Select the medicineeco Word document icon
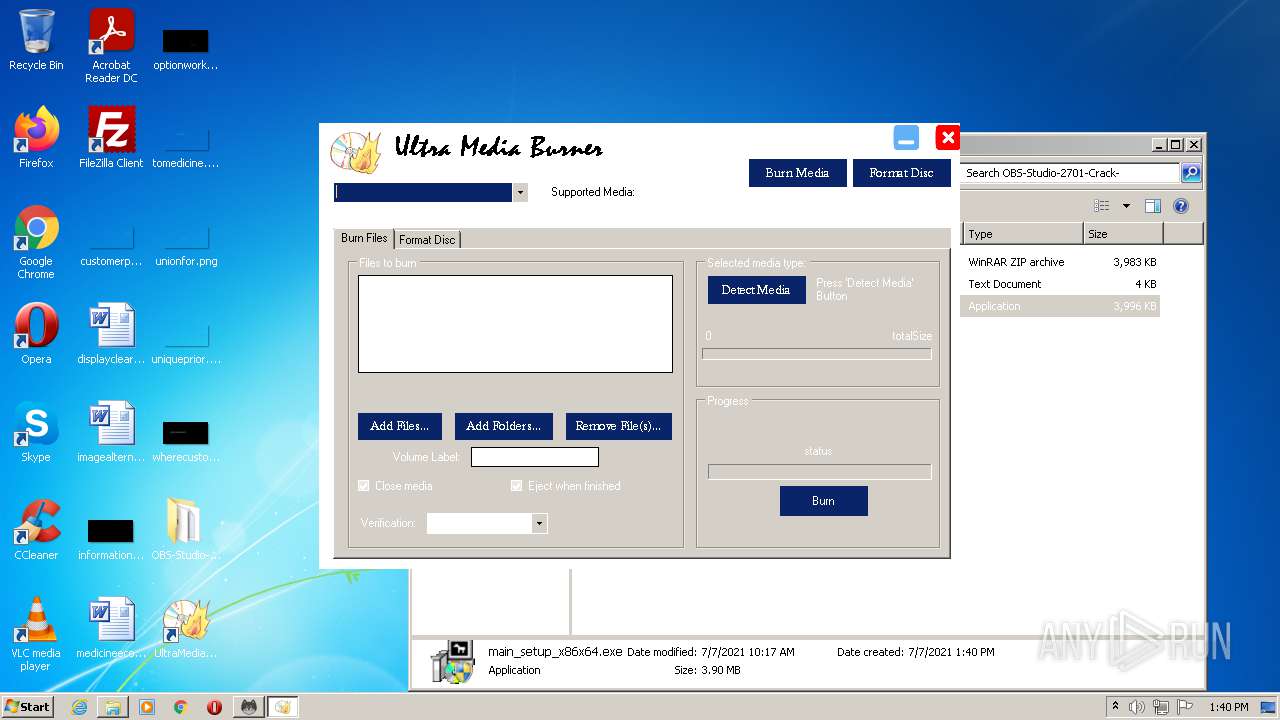Image resolution: width=1280 pixels, height=720 pixels. pos(111,629)
